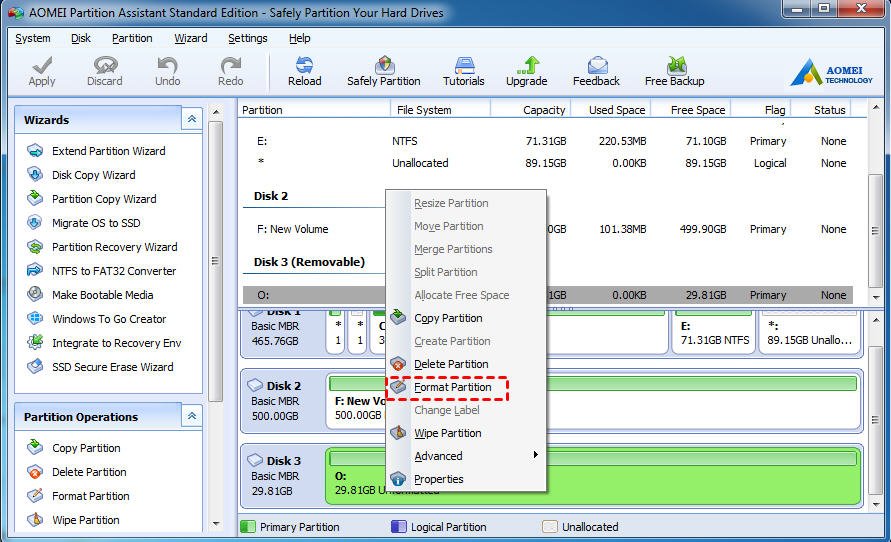Viewport: 891px width, 542px height.
Task: Sort by the File System column header
Action: pos(440,110)
